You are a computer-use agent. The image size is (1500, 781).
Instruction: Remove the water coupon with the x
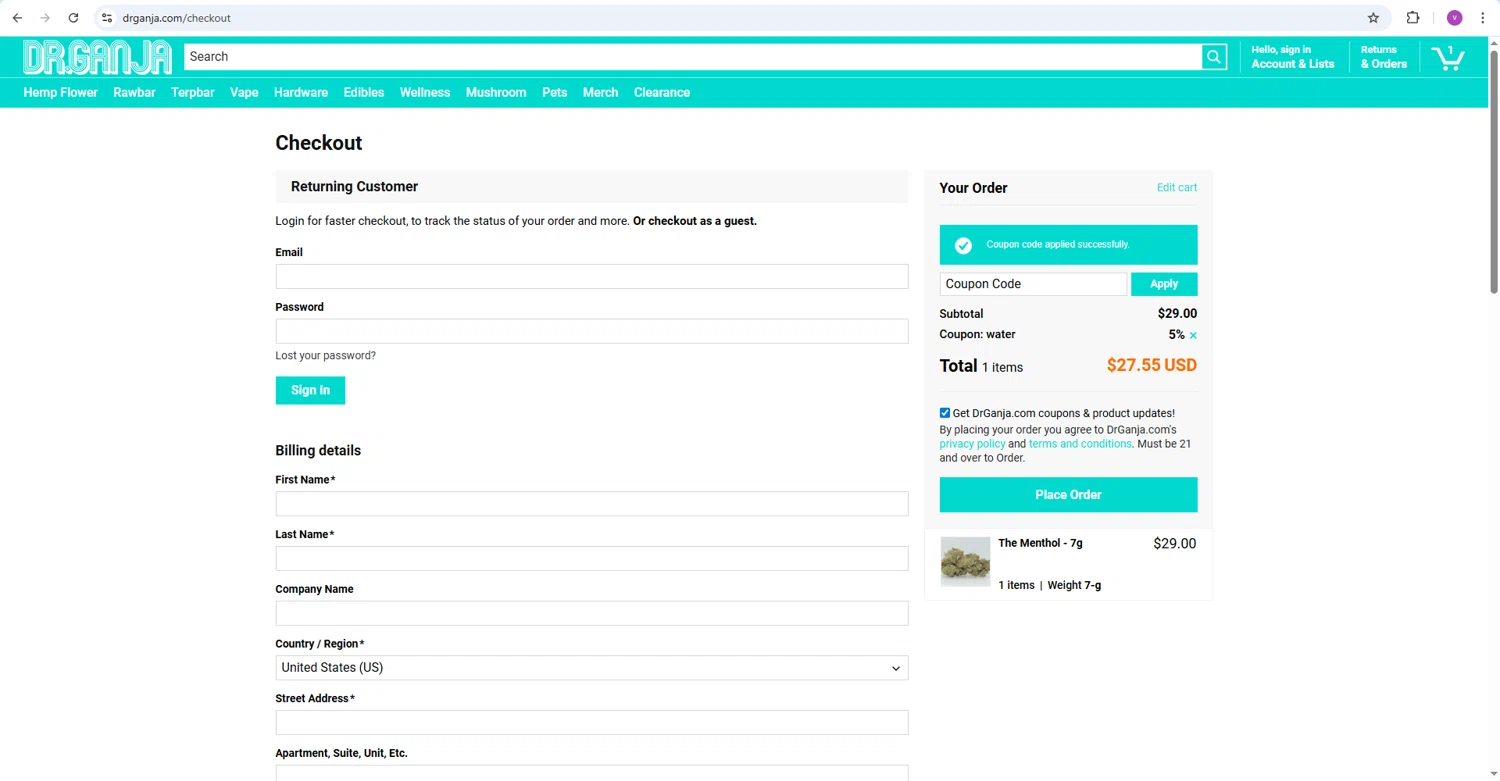(x=1193, y=335)
